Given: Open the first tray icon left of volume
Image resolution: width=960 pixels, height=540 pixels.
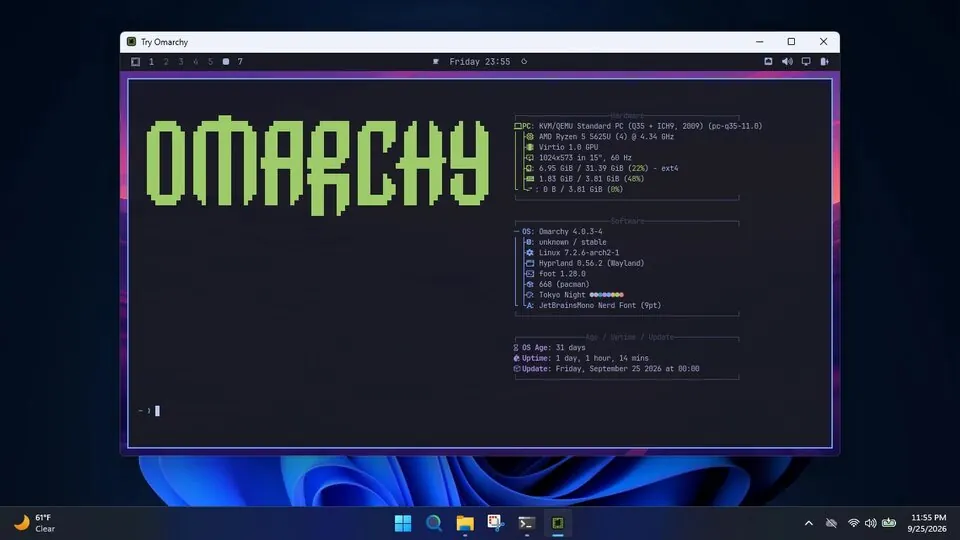Looking at the screenshot, I should coord(768,61).
